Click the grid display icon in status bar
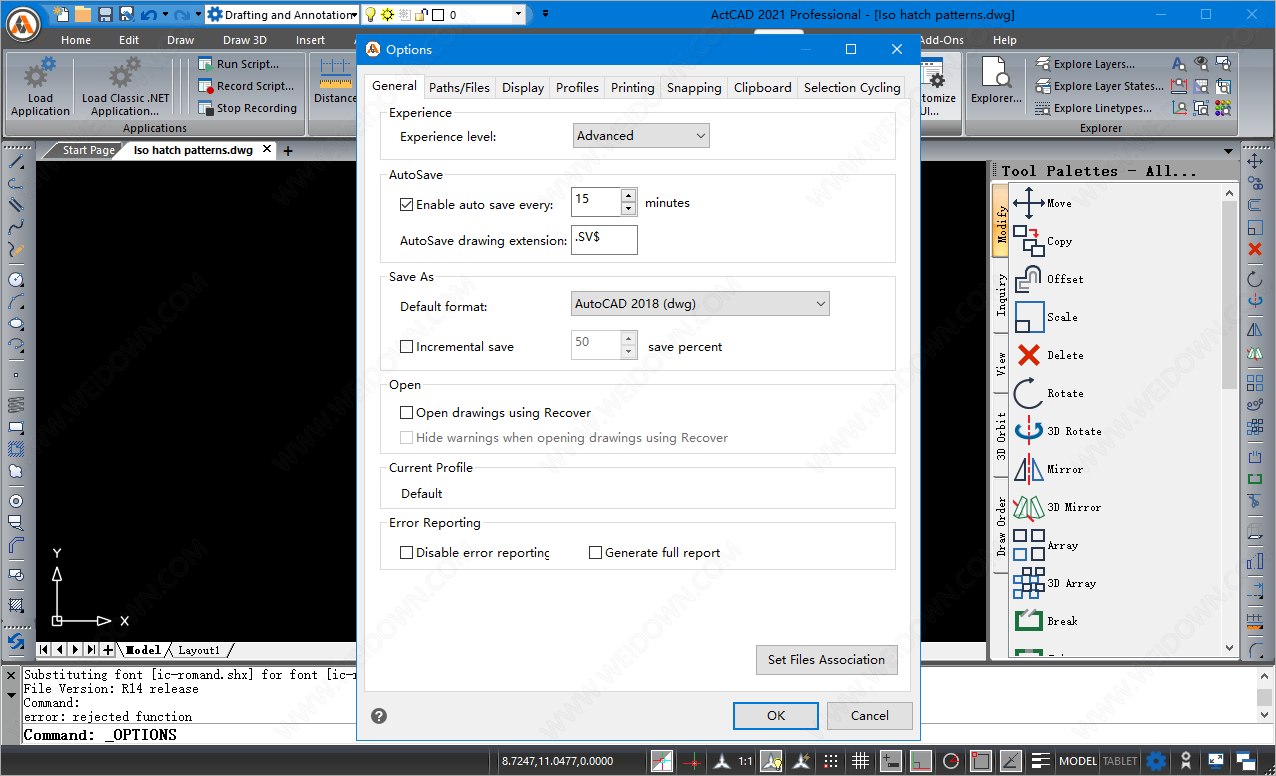The image size is (1276, 776). (860, 761)
